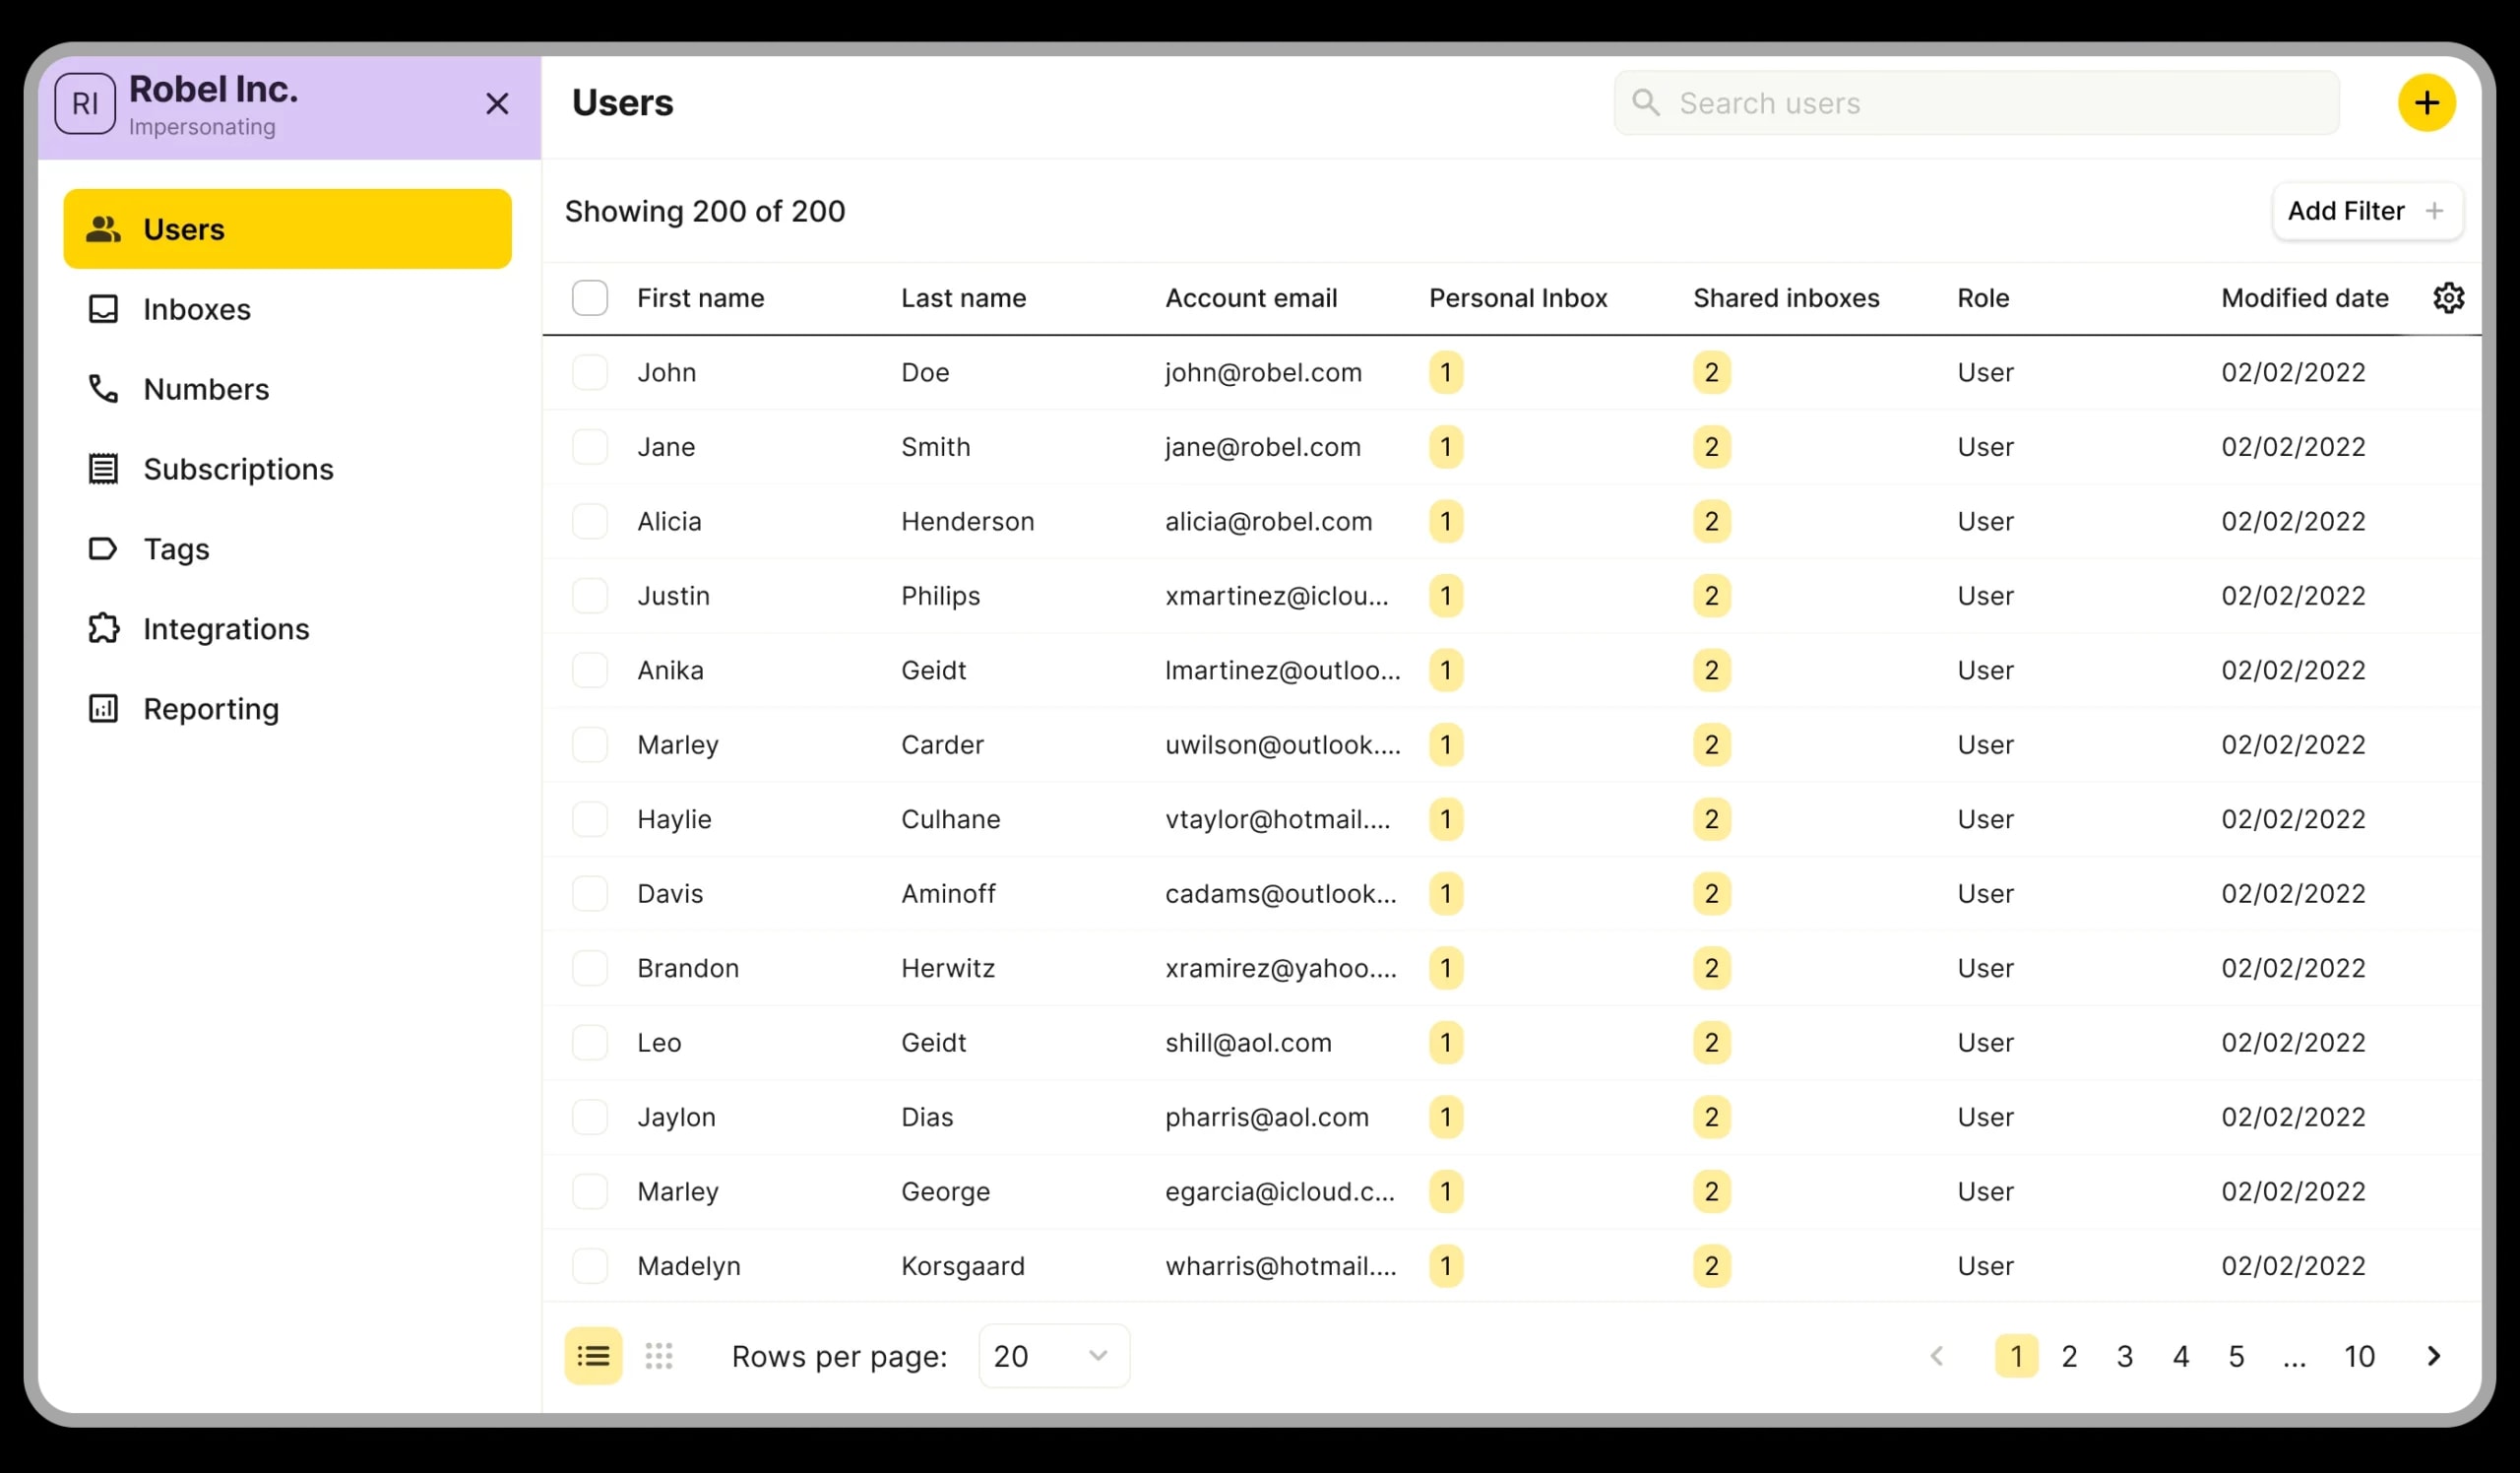Go to page 2

[2069, 1356]
